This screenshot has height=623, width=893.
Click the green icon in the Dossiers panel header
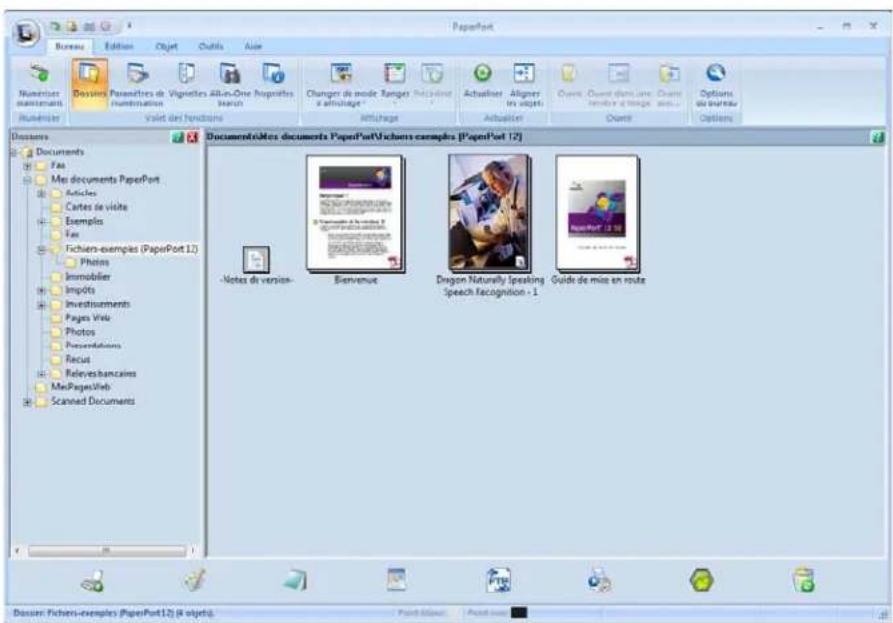click(x=178, y=137)
